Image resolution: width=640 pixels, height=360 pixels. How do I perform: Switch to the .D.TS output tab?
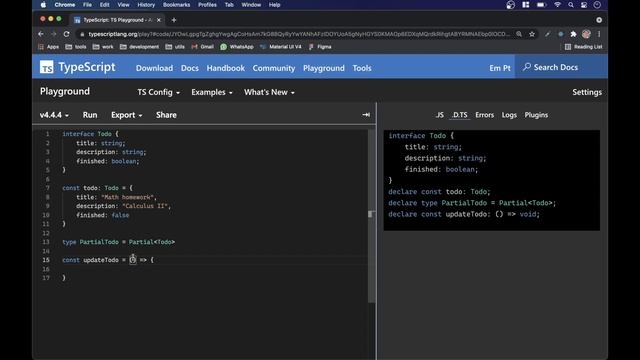460,115
